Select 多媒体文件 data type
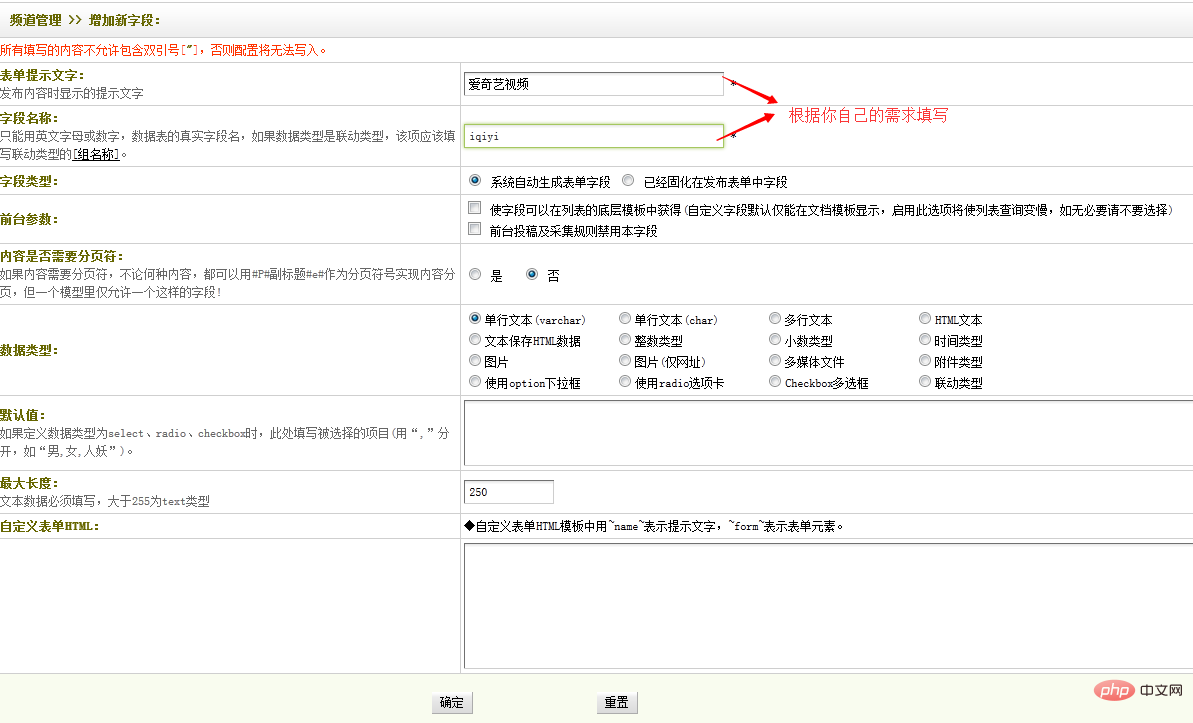Viewport: 1193px width, 723px height. click(x=775, y=361)
